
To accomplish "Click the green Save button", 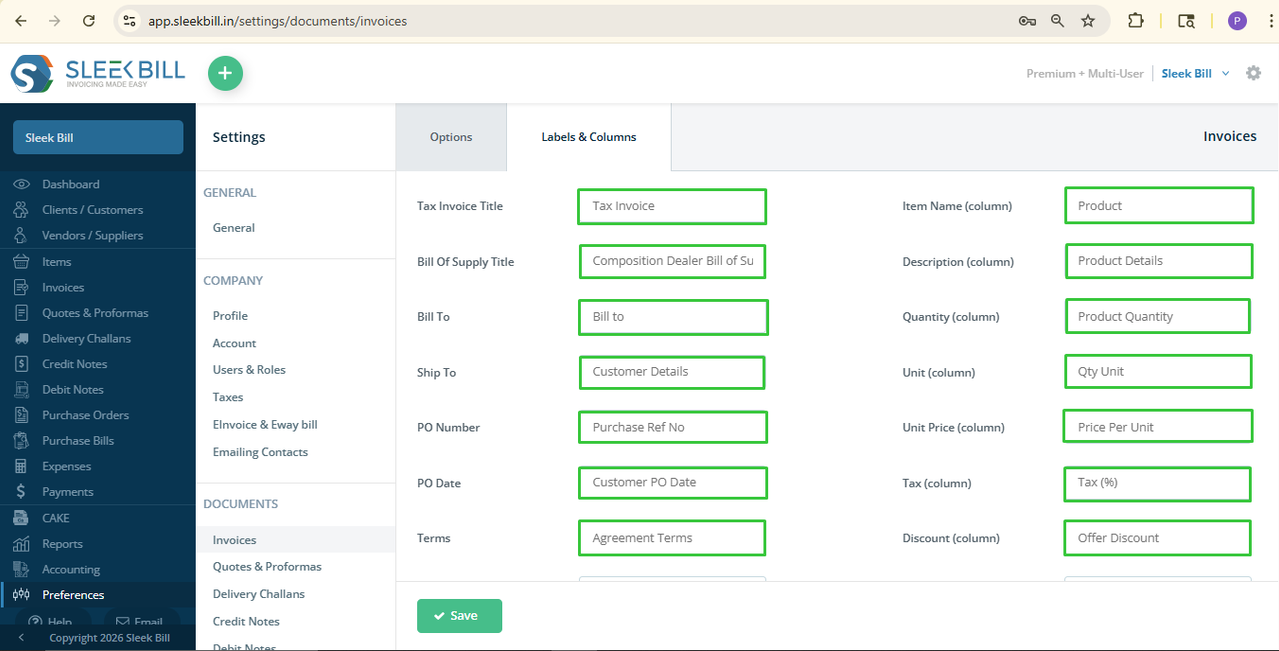I will [459, 616].
